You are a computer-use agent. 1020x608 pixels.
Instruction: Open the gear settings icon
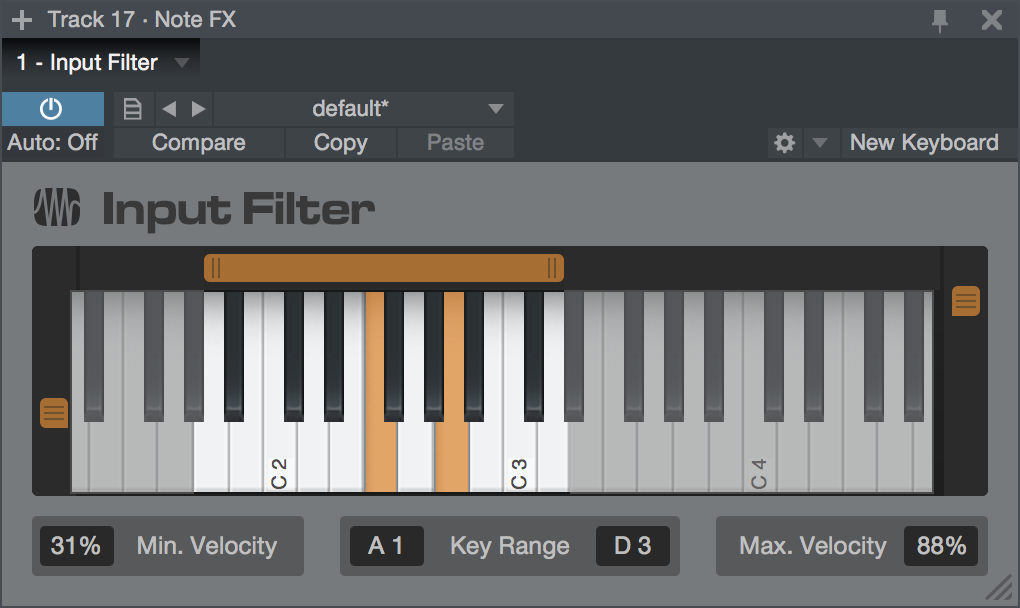point(785,142)
